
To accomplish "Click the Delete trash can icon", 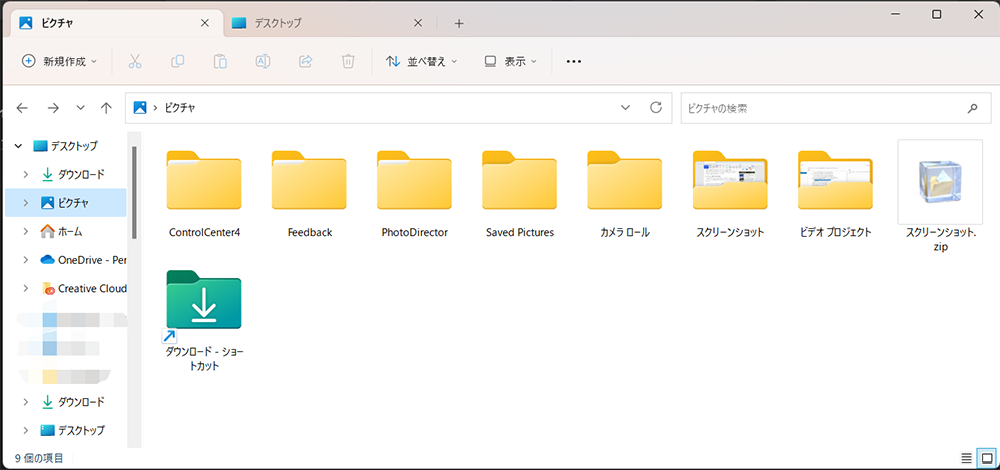I will (348, 61).
